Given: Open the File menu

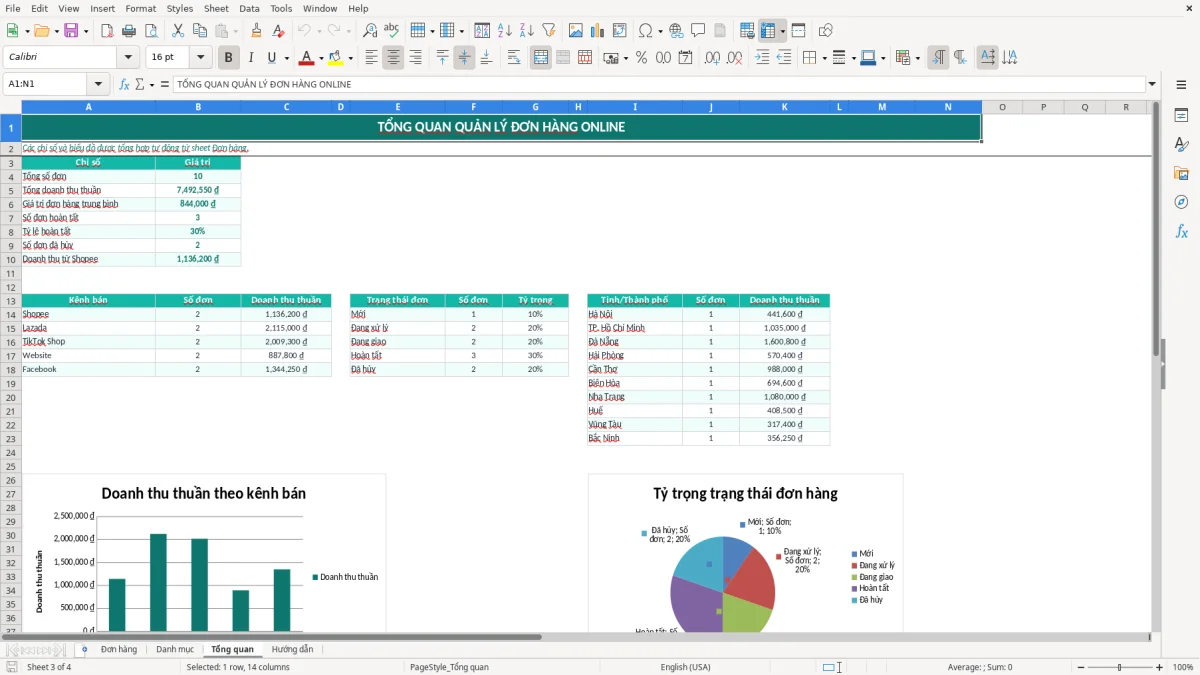Looking at the screenshot, I should (13, 8).
